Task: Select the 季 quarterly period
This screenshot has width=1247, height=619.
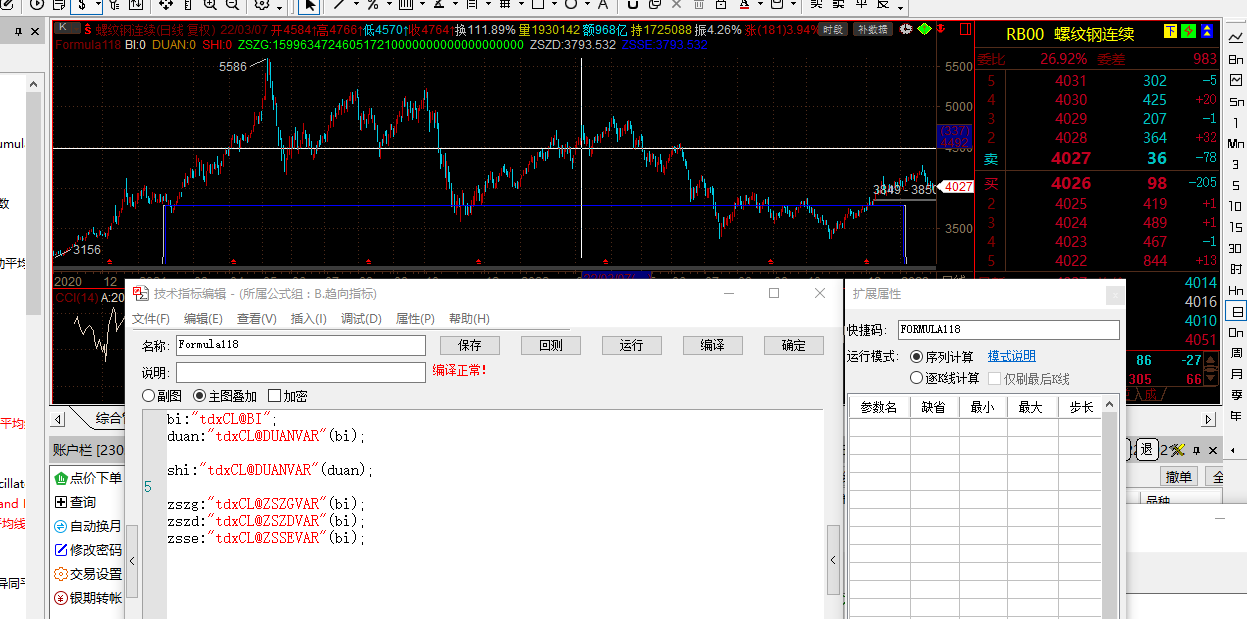Action: click(x=1237, y=394)
